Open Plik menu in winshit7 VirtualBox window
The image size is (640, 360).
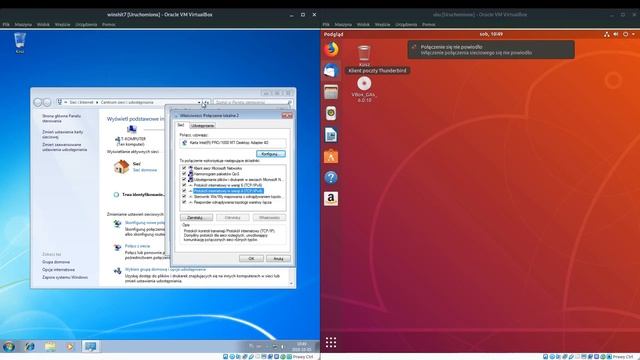tap(6, 24)
